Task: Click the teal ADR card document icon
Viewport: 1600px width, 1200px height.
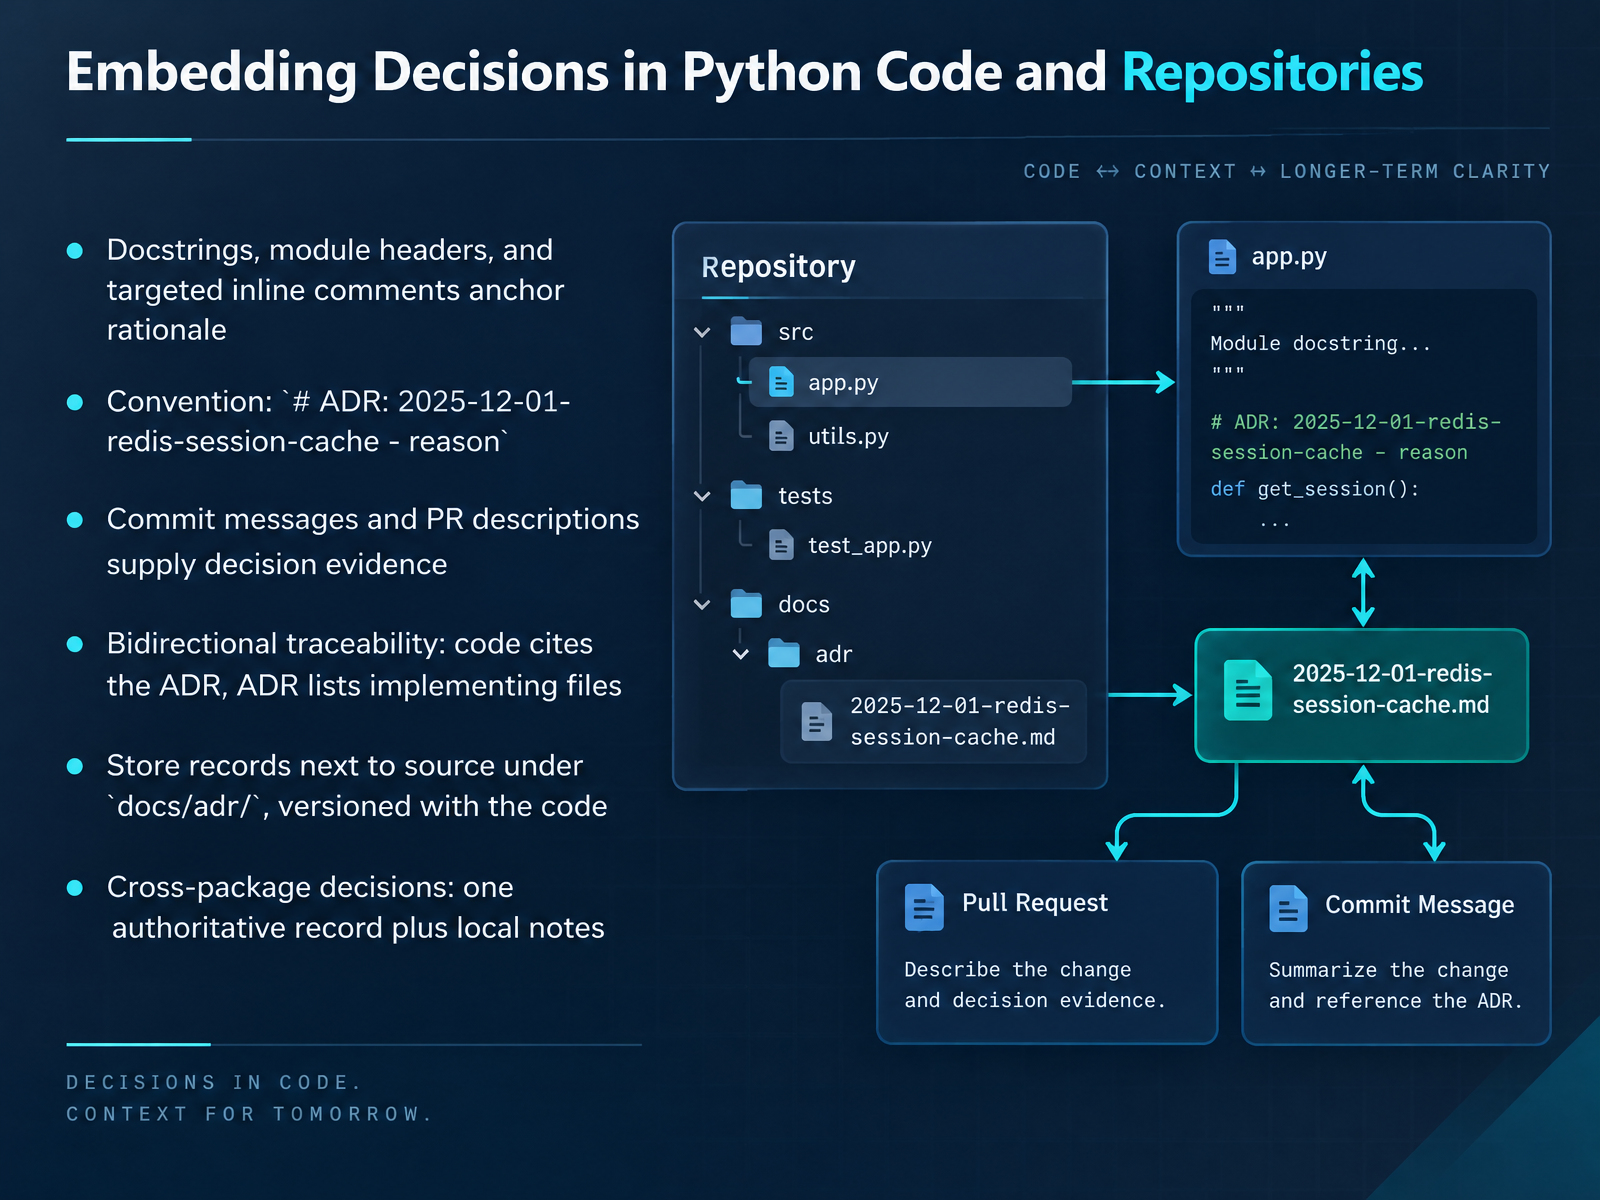Action: pos(1248,690)
